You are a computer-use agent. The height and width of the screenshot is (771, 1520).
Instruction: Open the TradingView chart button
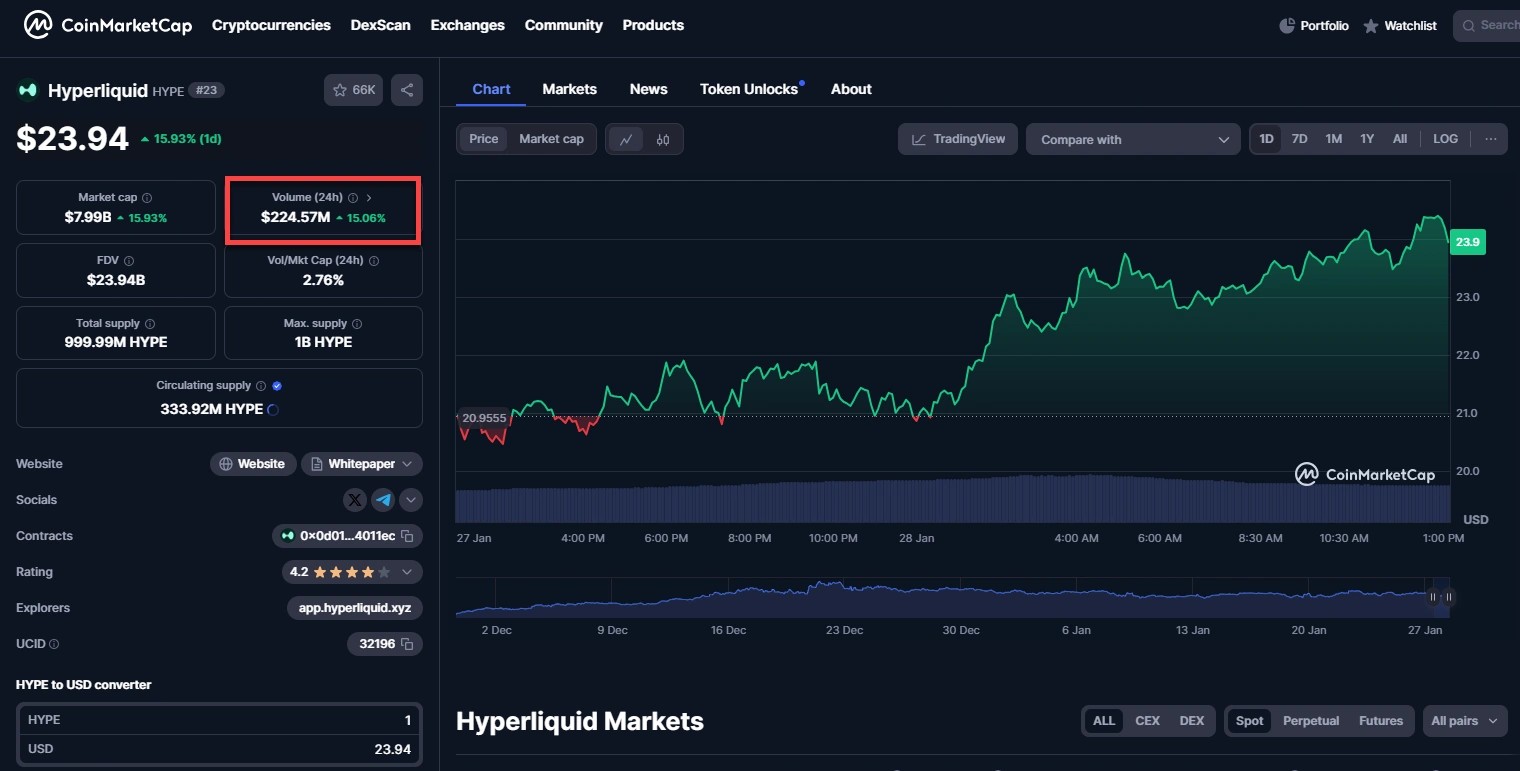[x=958, y=139]
